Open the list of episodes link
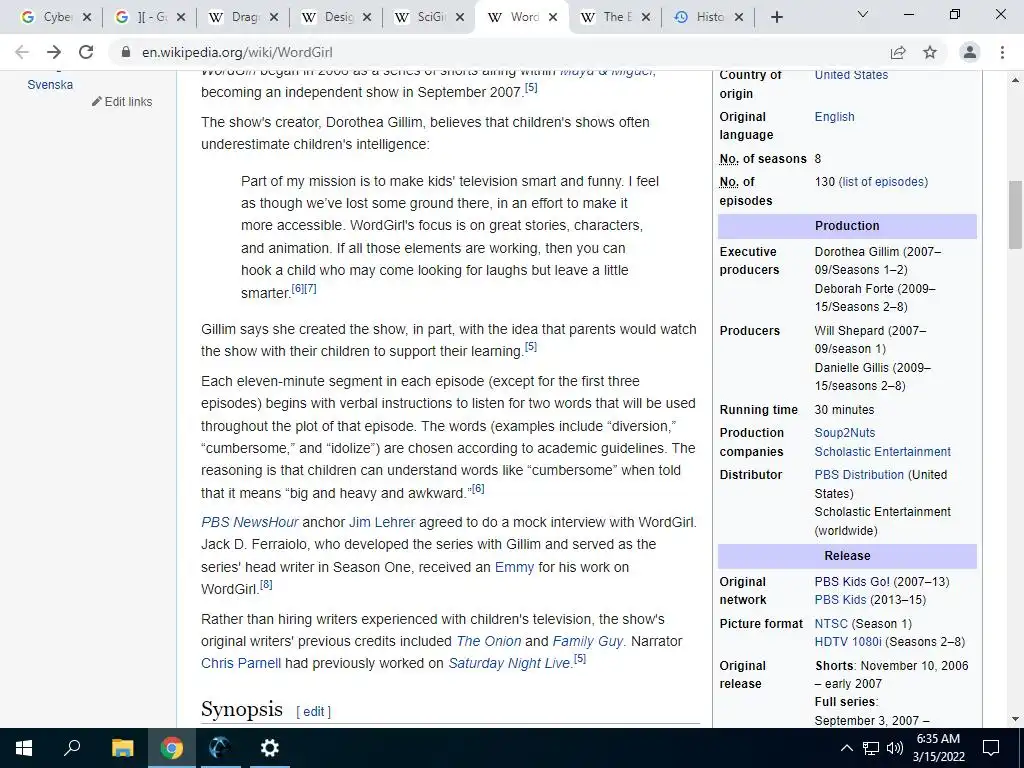Viewport: 1024px width, 768px height. (x=883, y=182)
